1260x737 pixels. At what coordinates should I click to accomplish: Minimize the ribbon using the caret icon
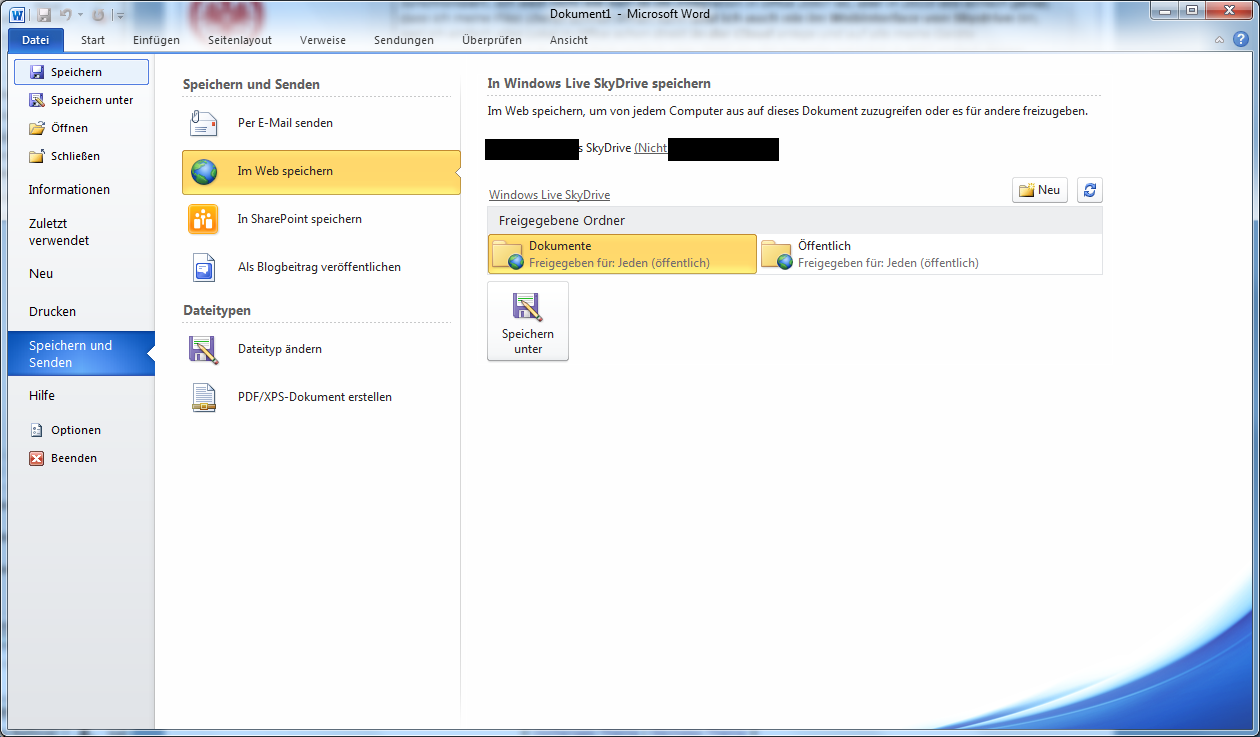[1219, 40]
